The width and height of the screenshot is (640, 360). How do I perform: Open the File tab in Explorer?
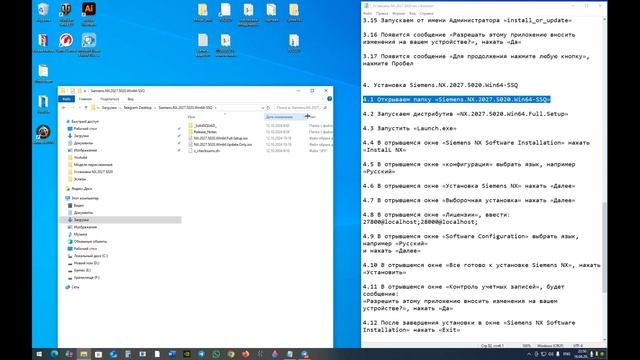tap(66, 99)
